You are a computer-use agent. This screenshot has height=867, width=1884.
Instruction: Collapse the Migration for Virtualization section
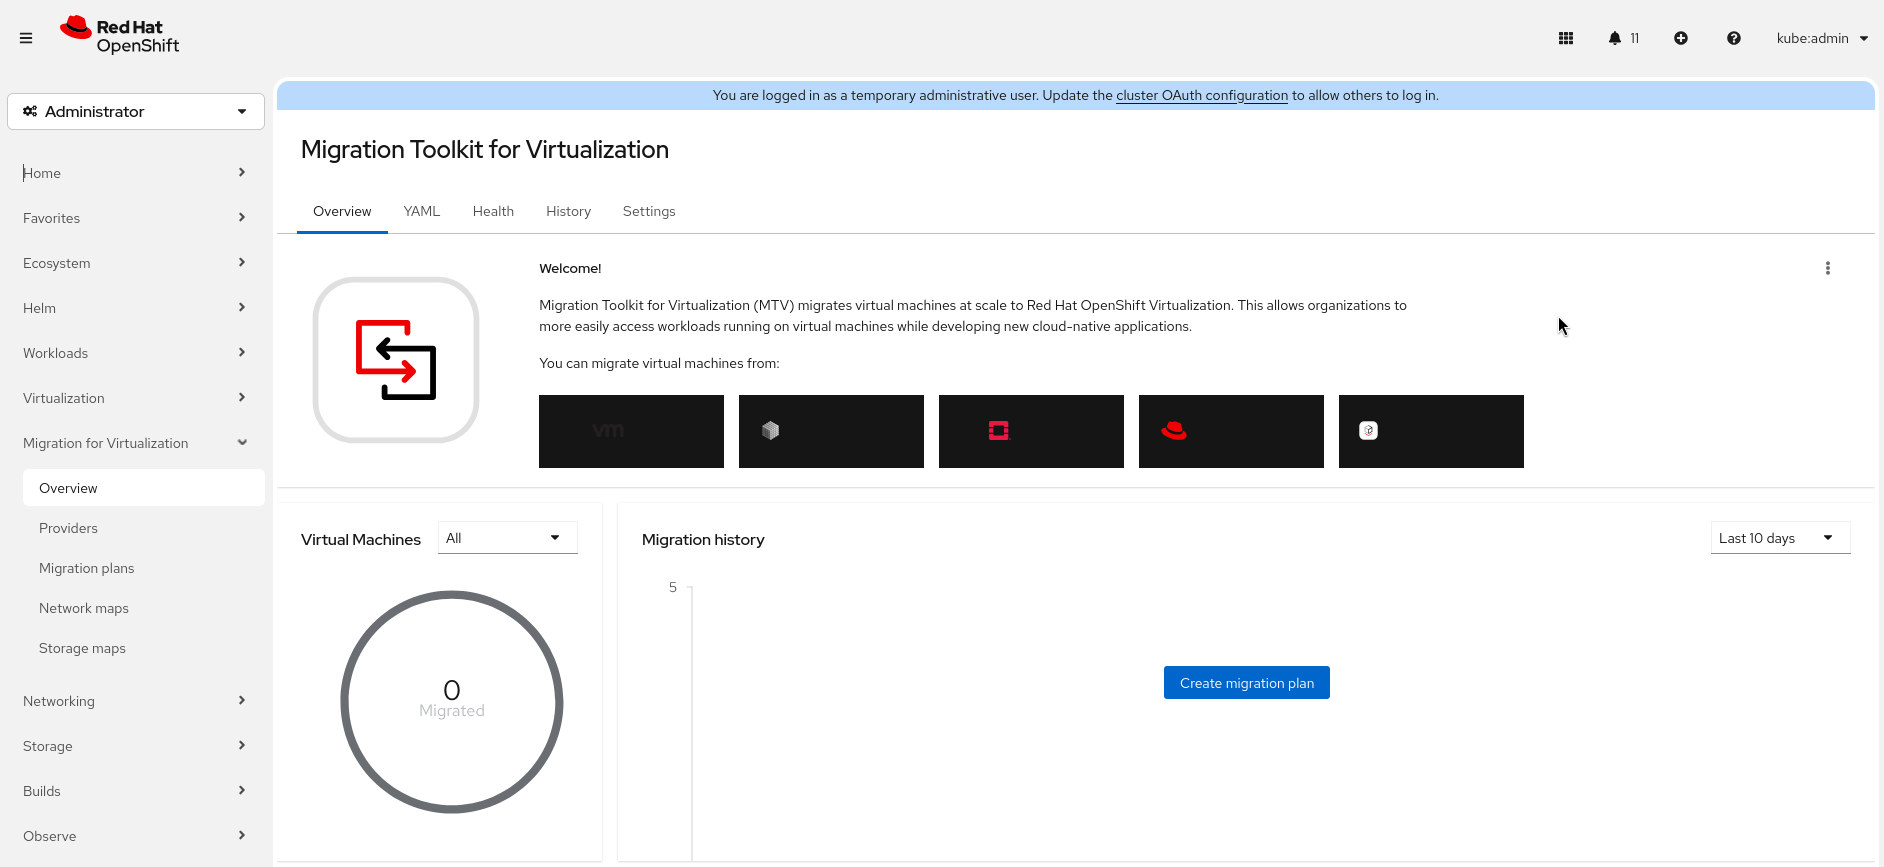(136, 443)
